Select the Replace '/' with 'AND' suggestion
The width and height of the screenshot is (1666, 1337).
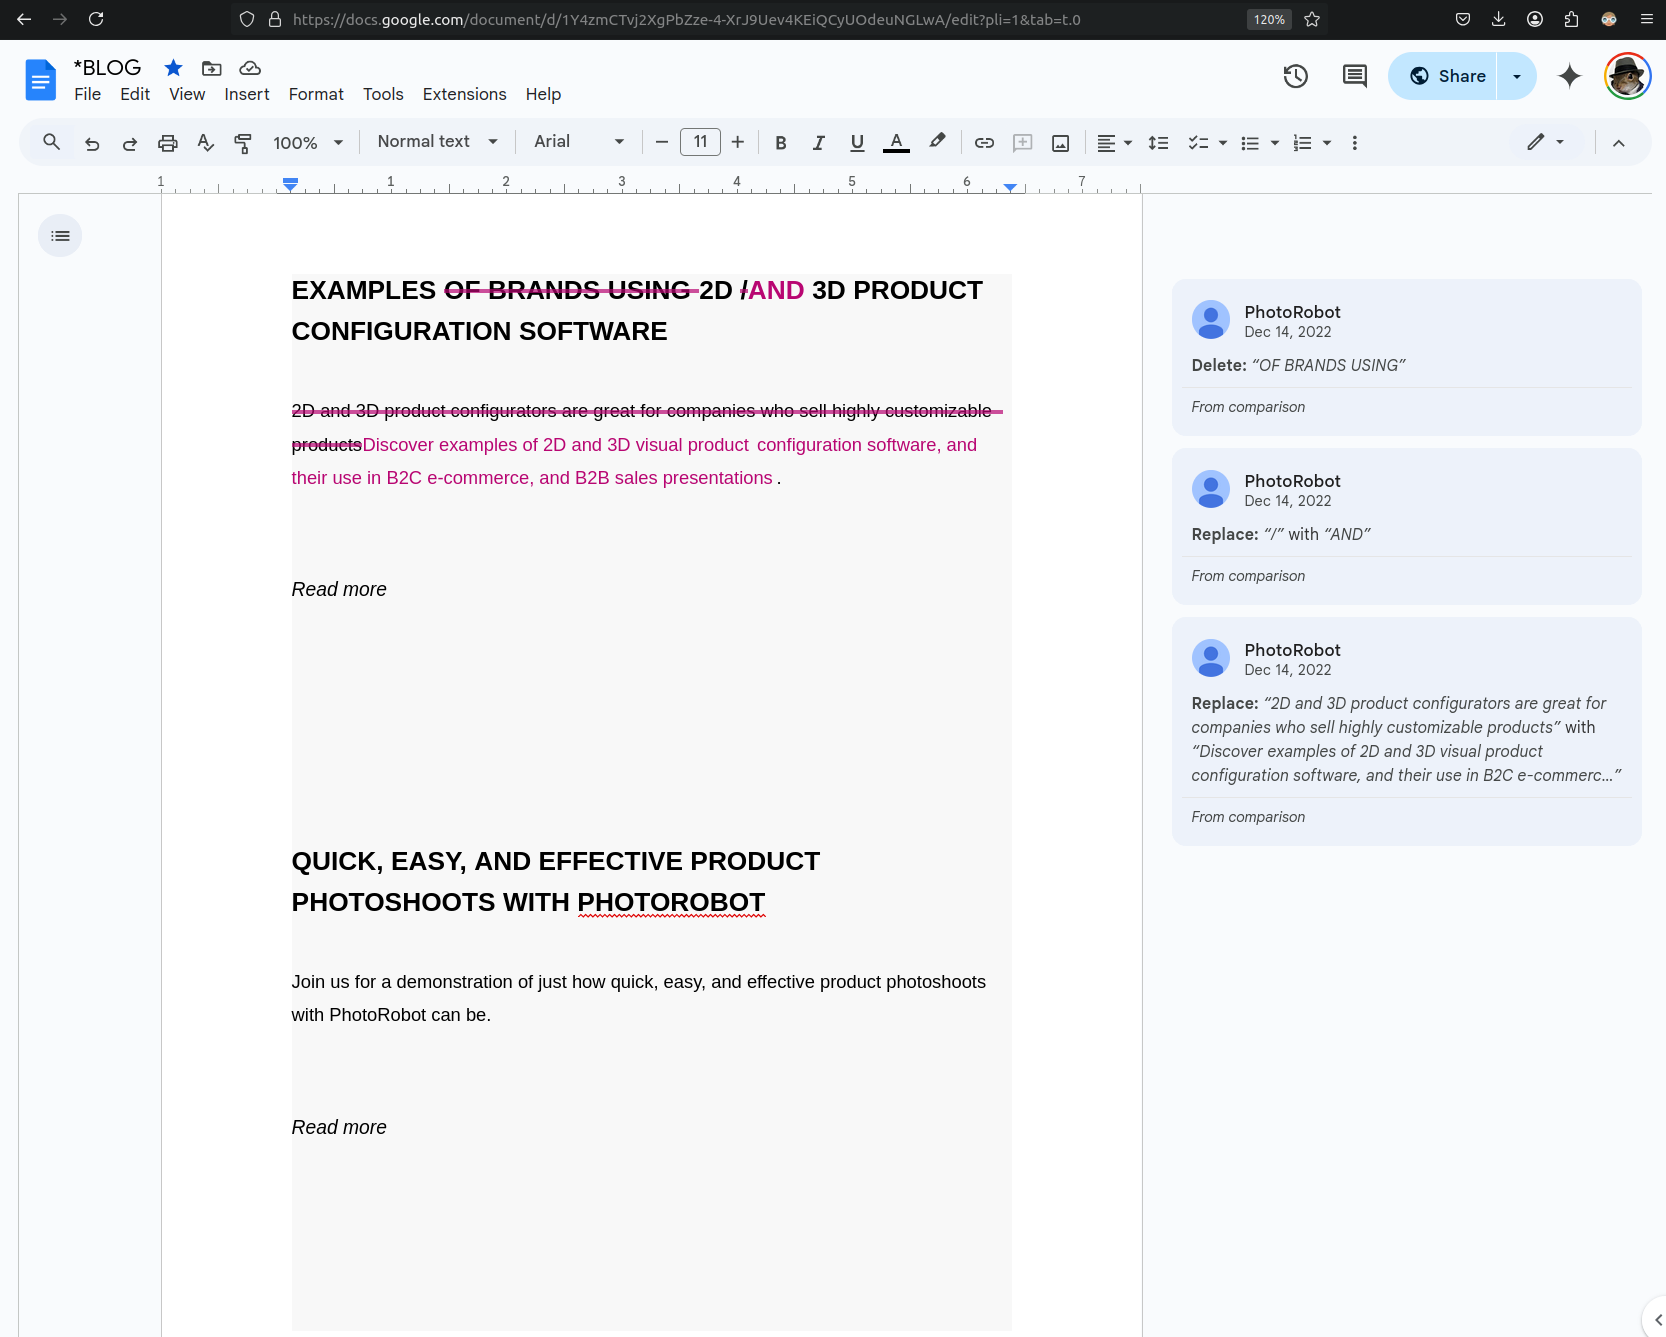point(1406,526)
